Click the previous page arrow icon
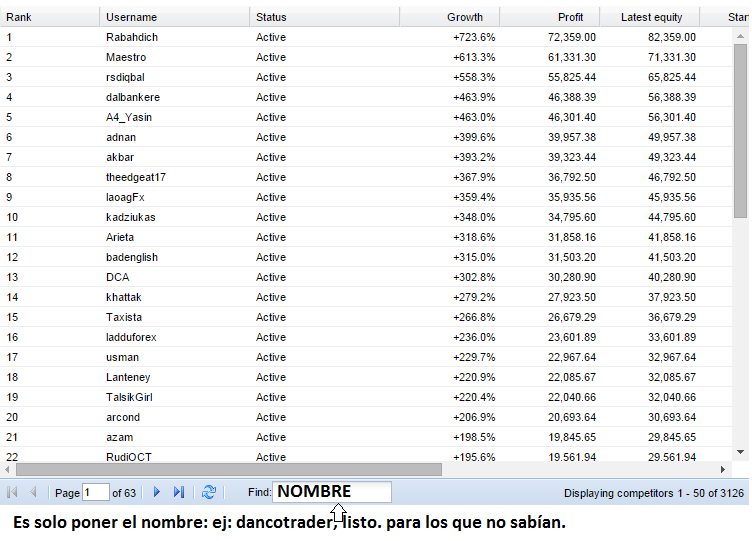Viewport: 752px width, 541px height. (x=34, y=492)
